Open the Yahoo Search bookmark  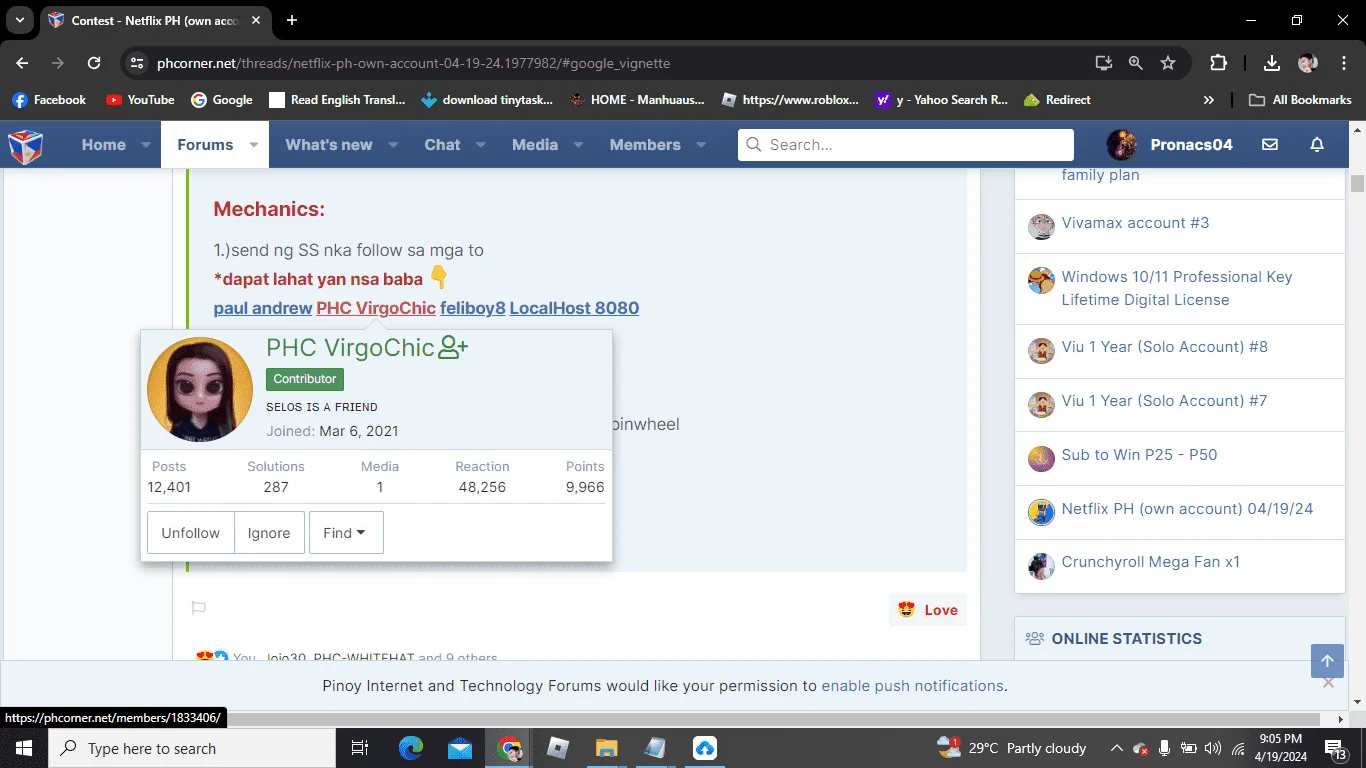942,100
